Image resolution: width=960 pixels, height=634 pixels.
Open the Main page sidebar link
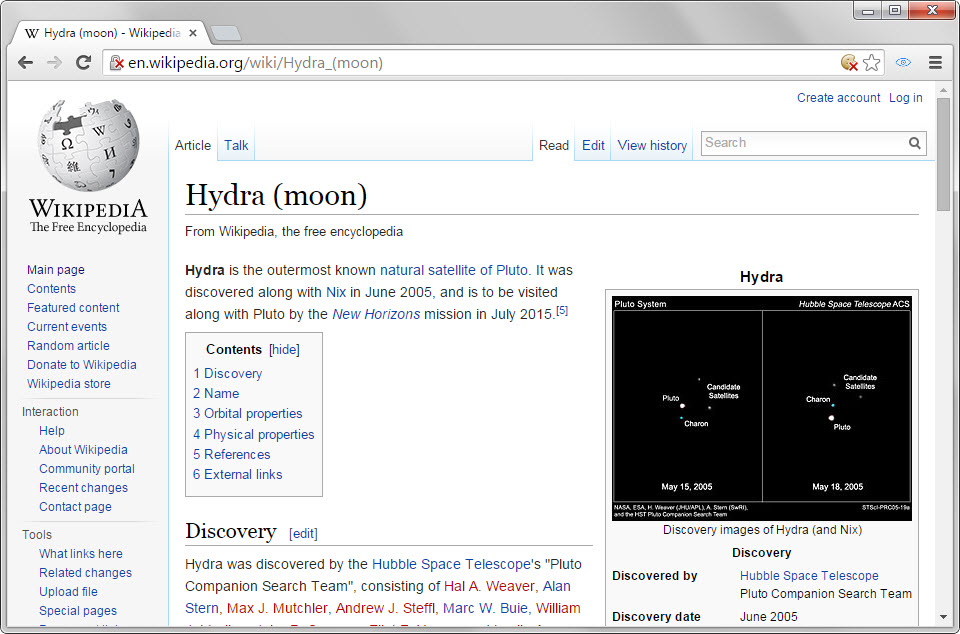[x=56, y=270]
